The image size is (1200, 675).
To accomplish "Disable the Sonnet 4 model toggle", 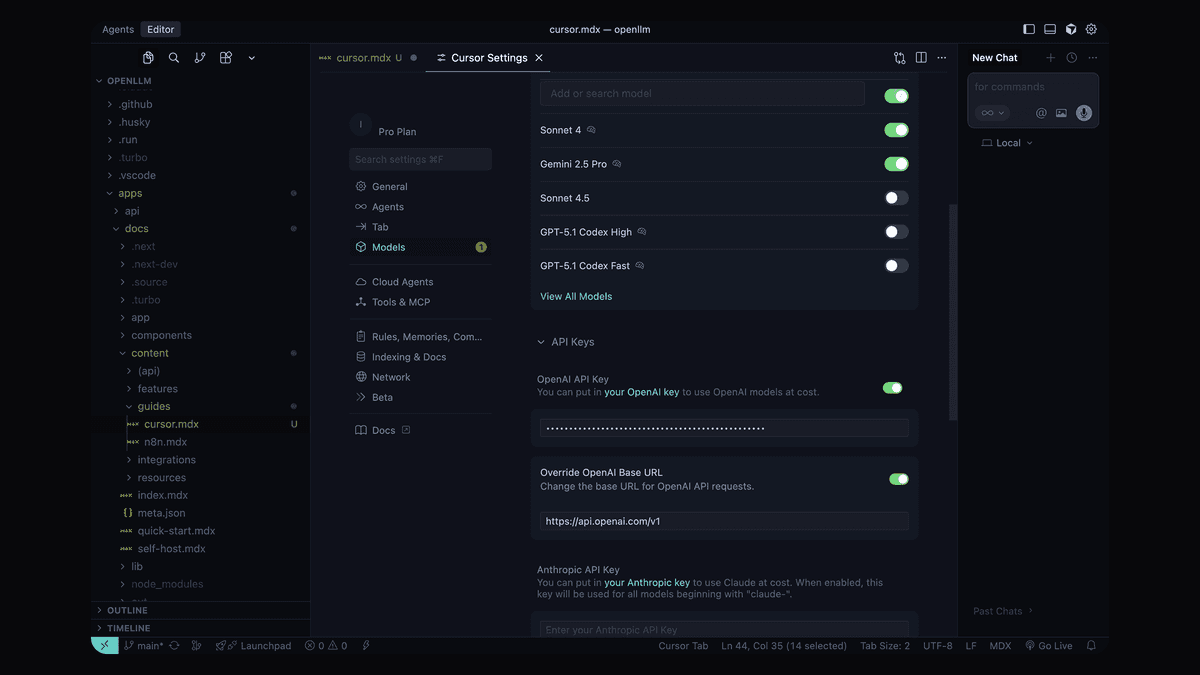I will pyautogui.click(x=896, y=129).
